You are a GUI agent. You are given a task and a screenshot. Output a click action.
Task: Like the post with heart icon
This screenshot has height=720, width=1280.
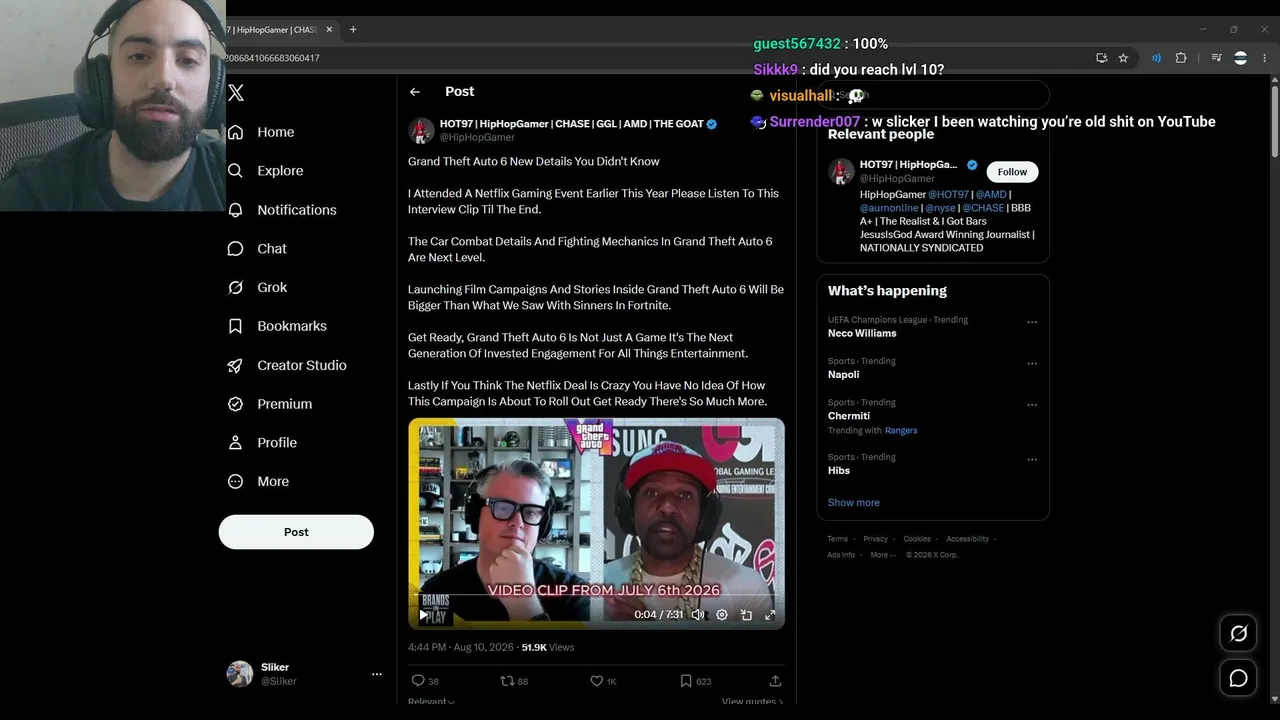597,681
